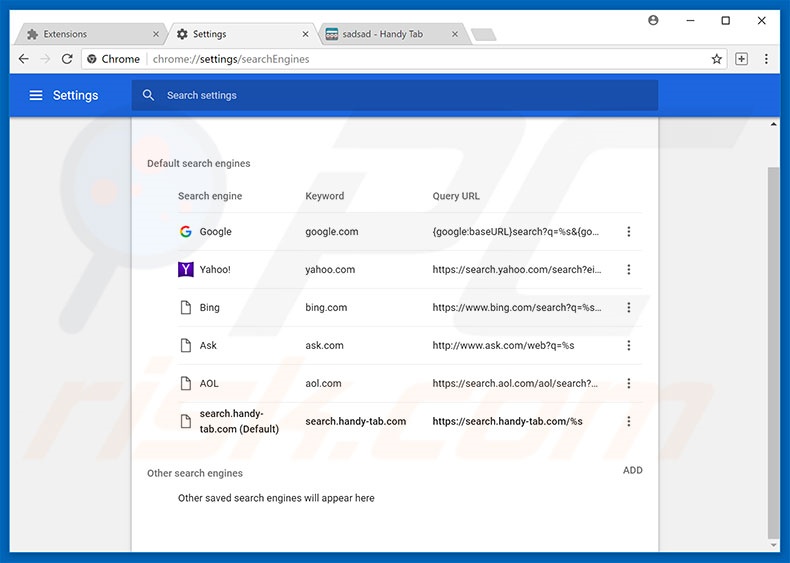790x563 pixels.
Task: Click the Google logo icon
Action: click(x=185, y=231)
